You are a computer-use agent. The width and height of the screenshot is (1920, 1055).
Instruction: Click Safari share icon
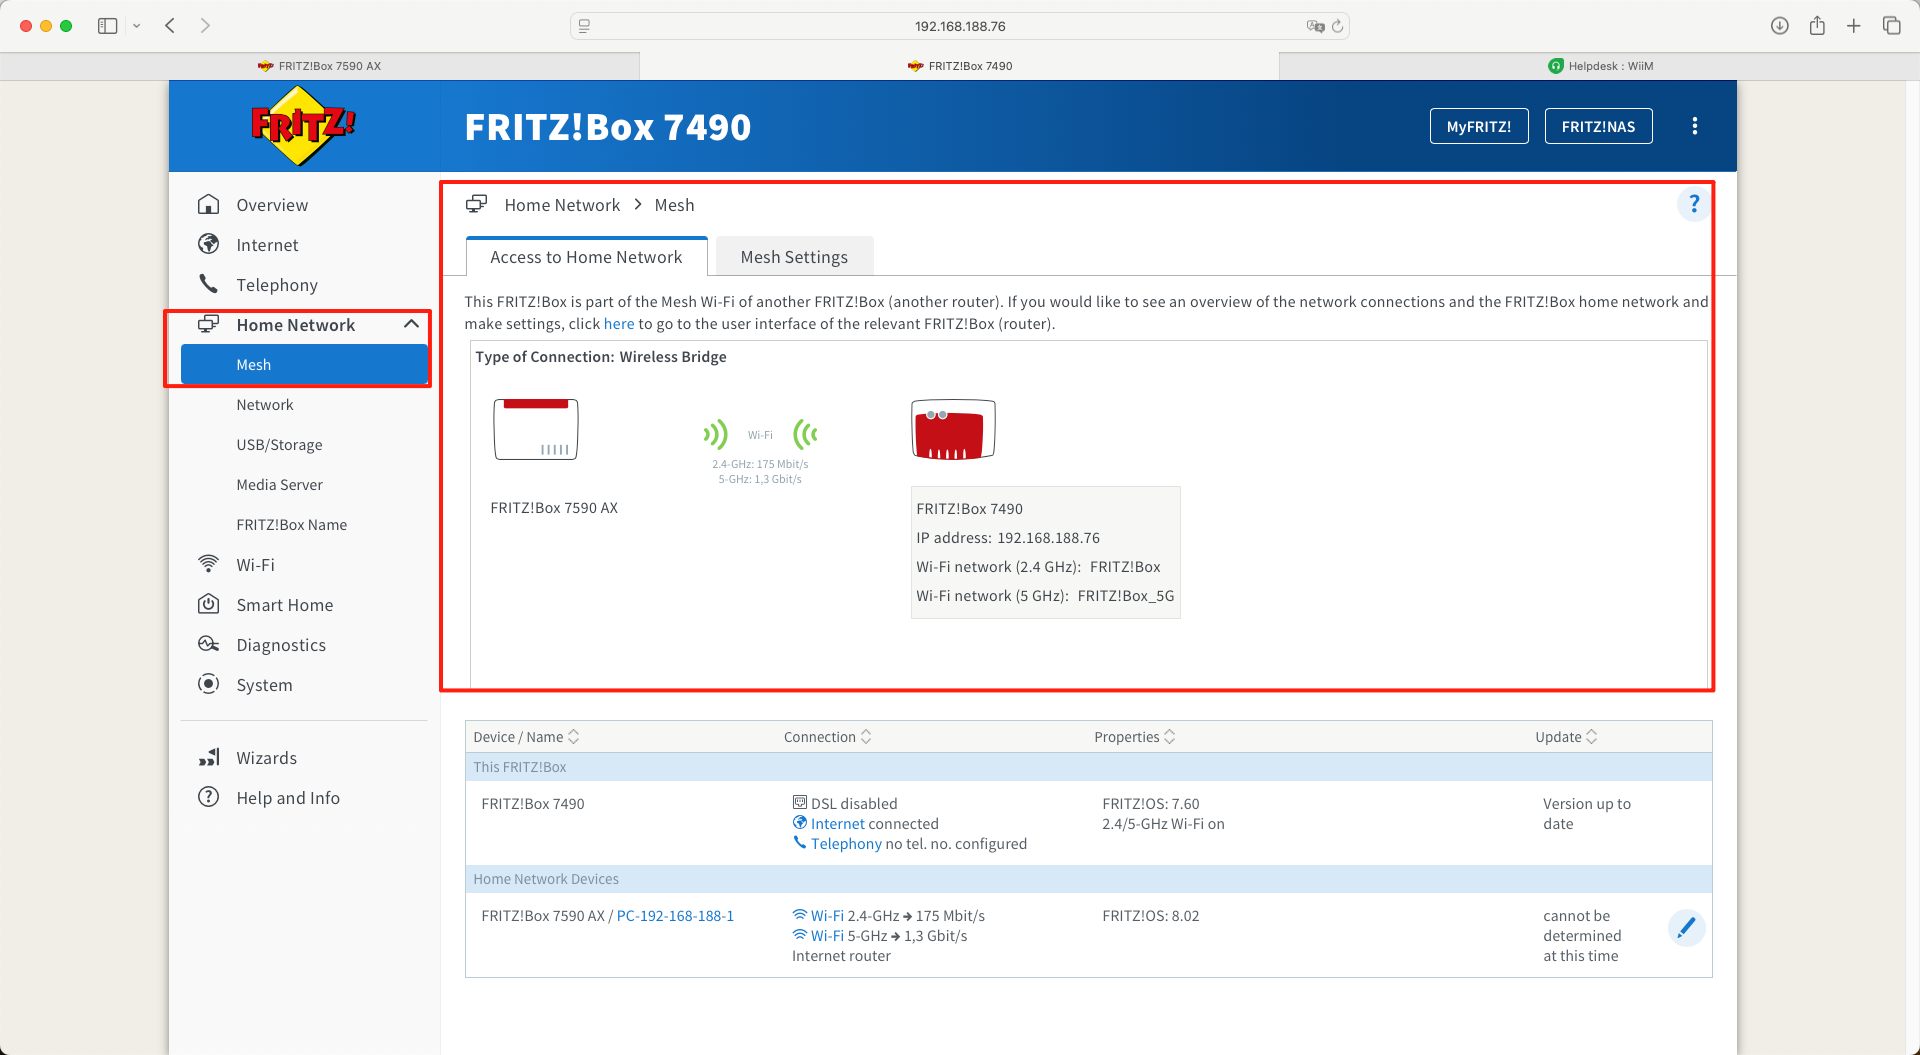1817,26
